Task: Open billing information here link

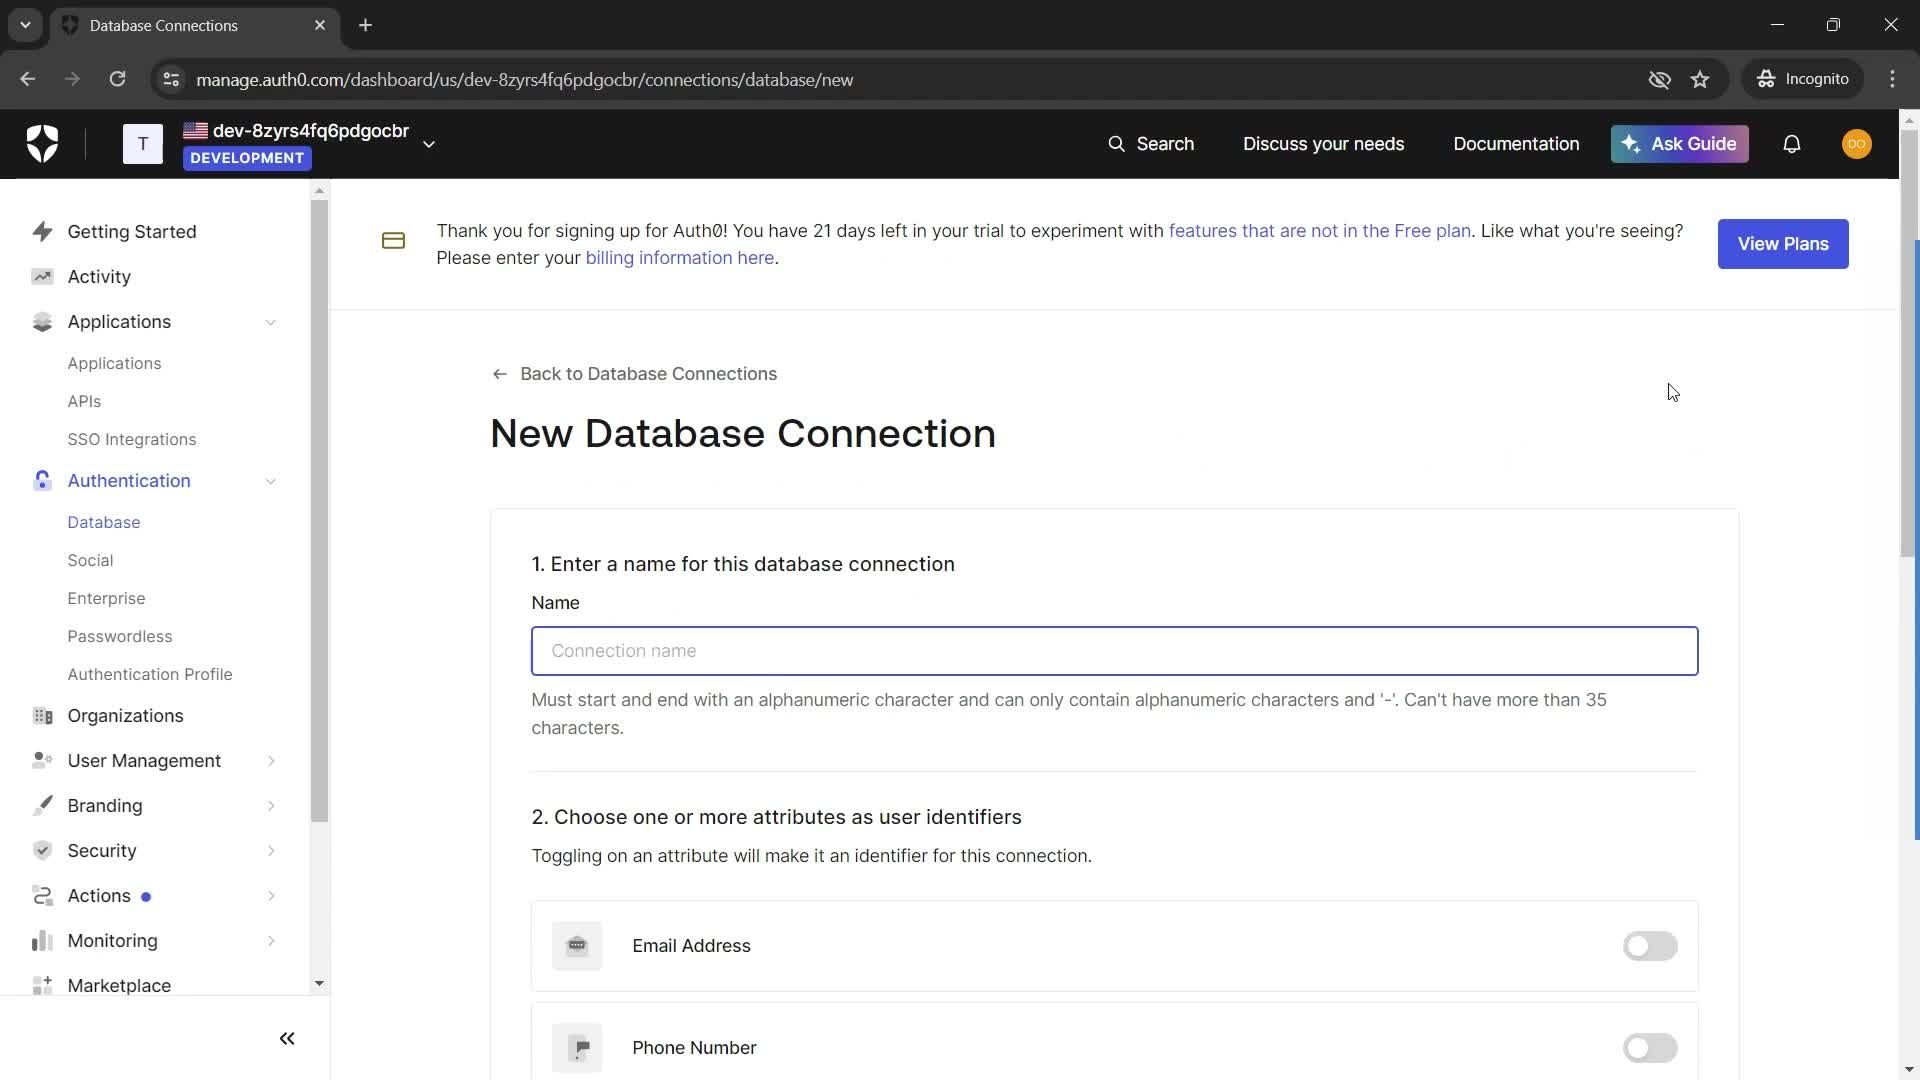Action: click(679, 258)
